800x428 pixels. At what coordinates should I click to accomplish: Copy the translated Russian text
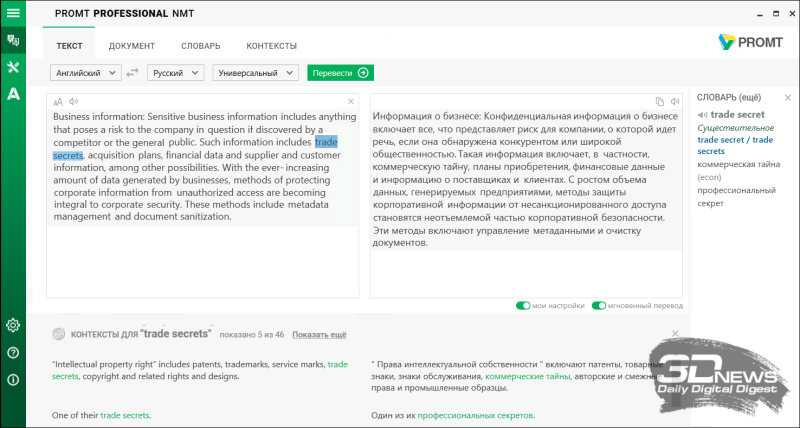coord(660,101)
